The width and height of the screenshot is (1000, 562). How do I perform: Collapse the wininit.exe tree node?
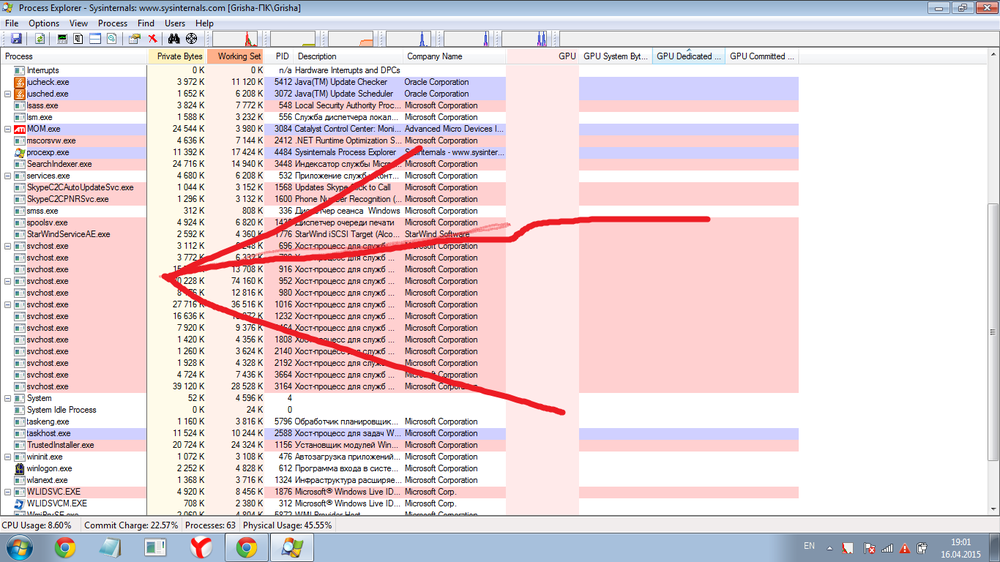pyautogui.click(x=8, y=457)
